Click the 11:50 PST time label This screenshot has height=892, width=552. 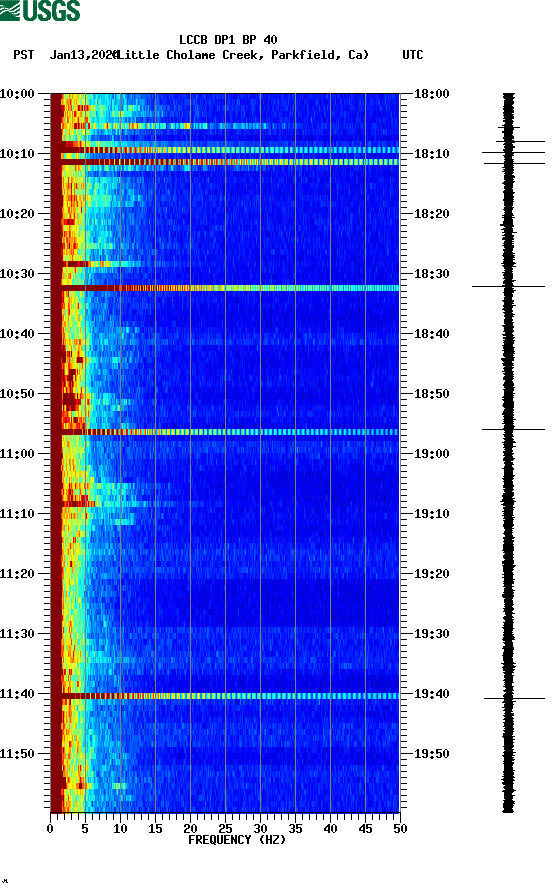18,754
